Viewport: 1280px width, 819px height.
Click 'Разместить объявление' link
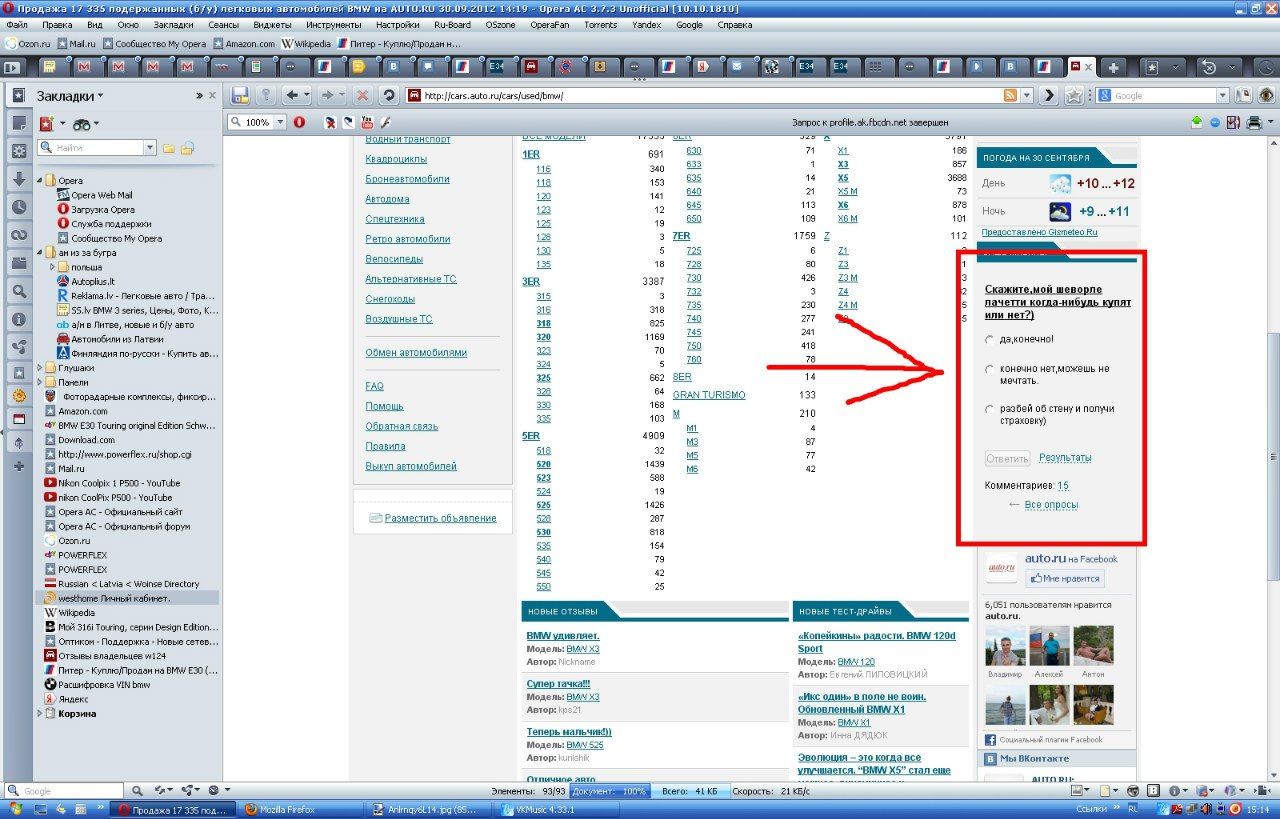[x=440, y=518]
